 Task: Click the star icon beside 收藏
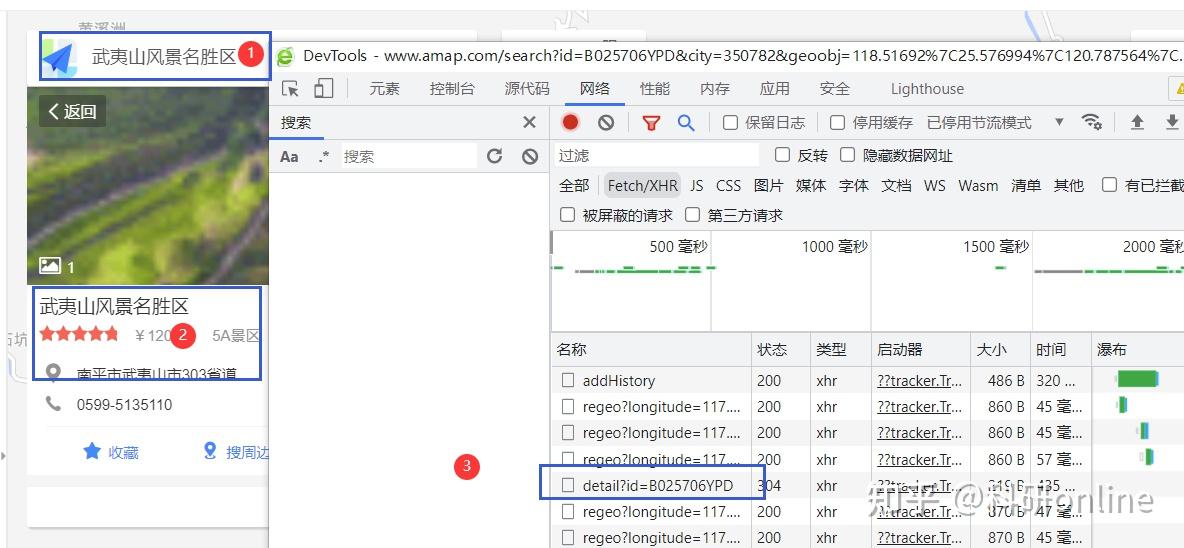pos(92,451)
